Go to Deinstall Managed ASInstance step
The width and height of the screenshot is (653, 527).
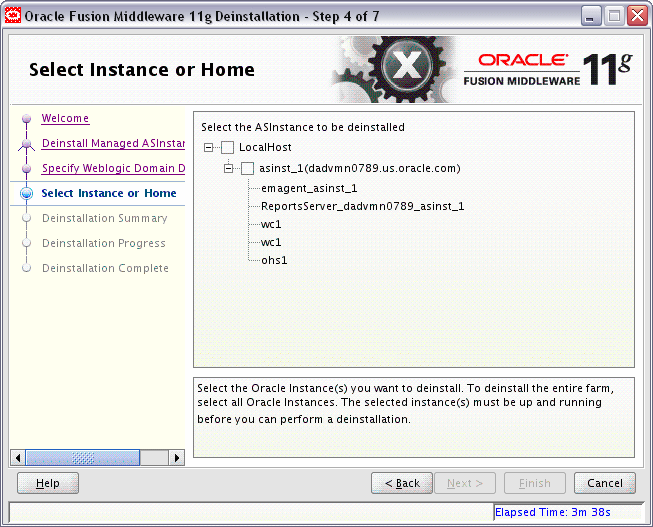click(x=113, y=143)
